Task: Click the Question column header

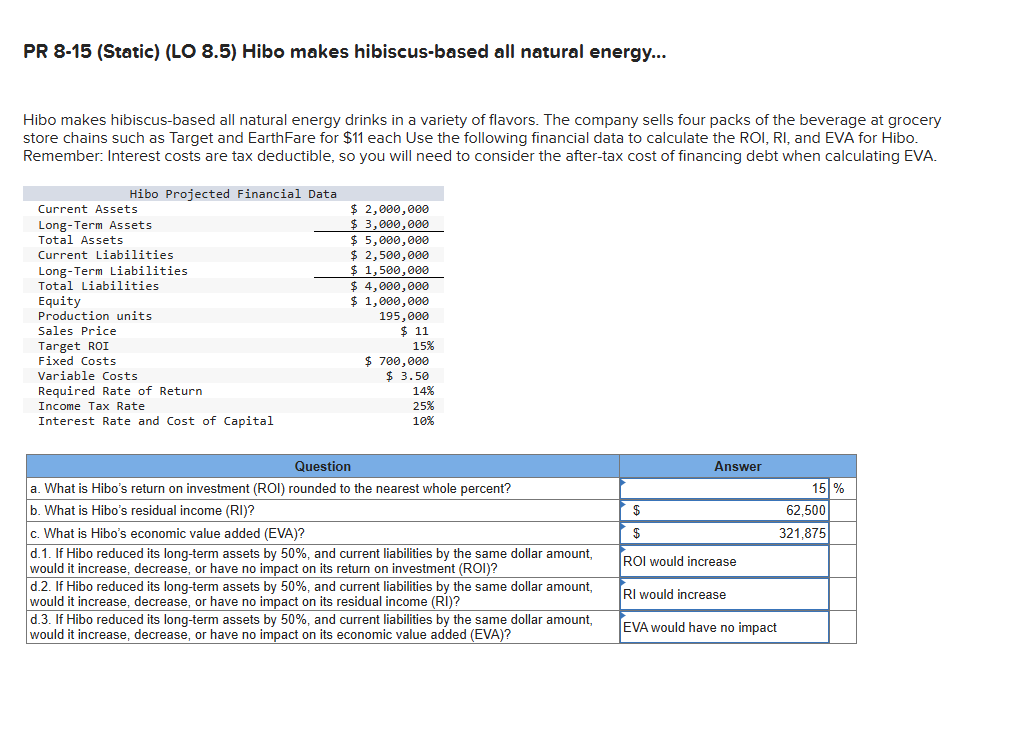Action: point(322,466)
